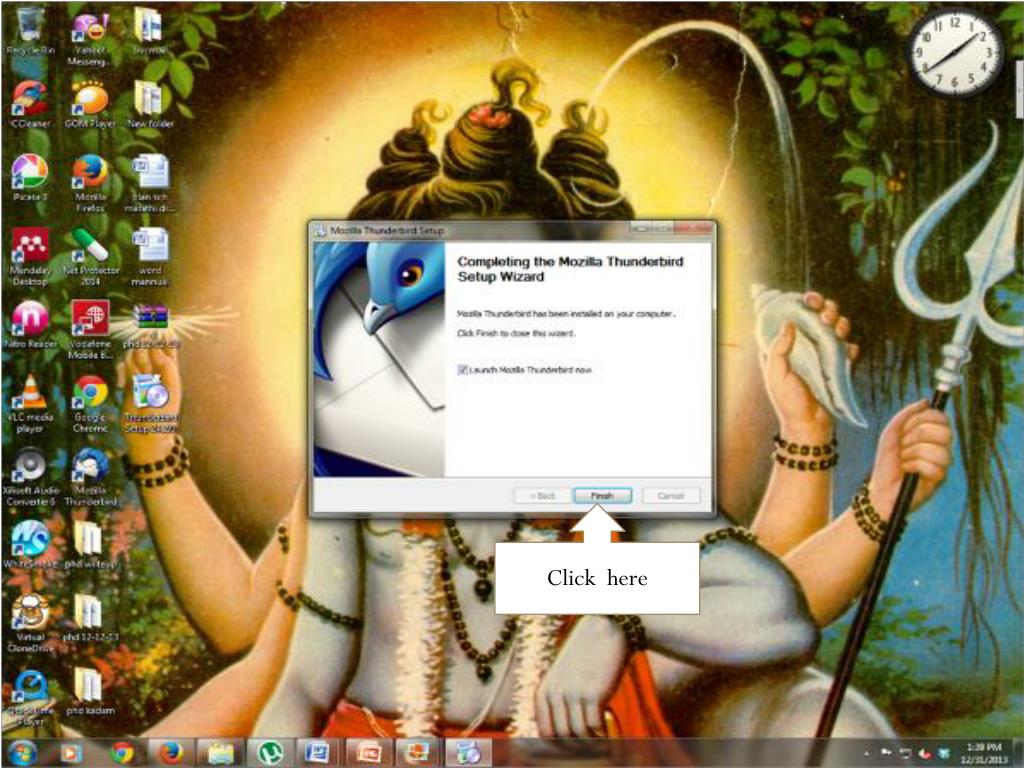Image resolution: width=1024 pixels, height=768 pixels.
Task: Switch to the Thunderbird Setup taskbar button
Action: tap(468, 754)
